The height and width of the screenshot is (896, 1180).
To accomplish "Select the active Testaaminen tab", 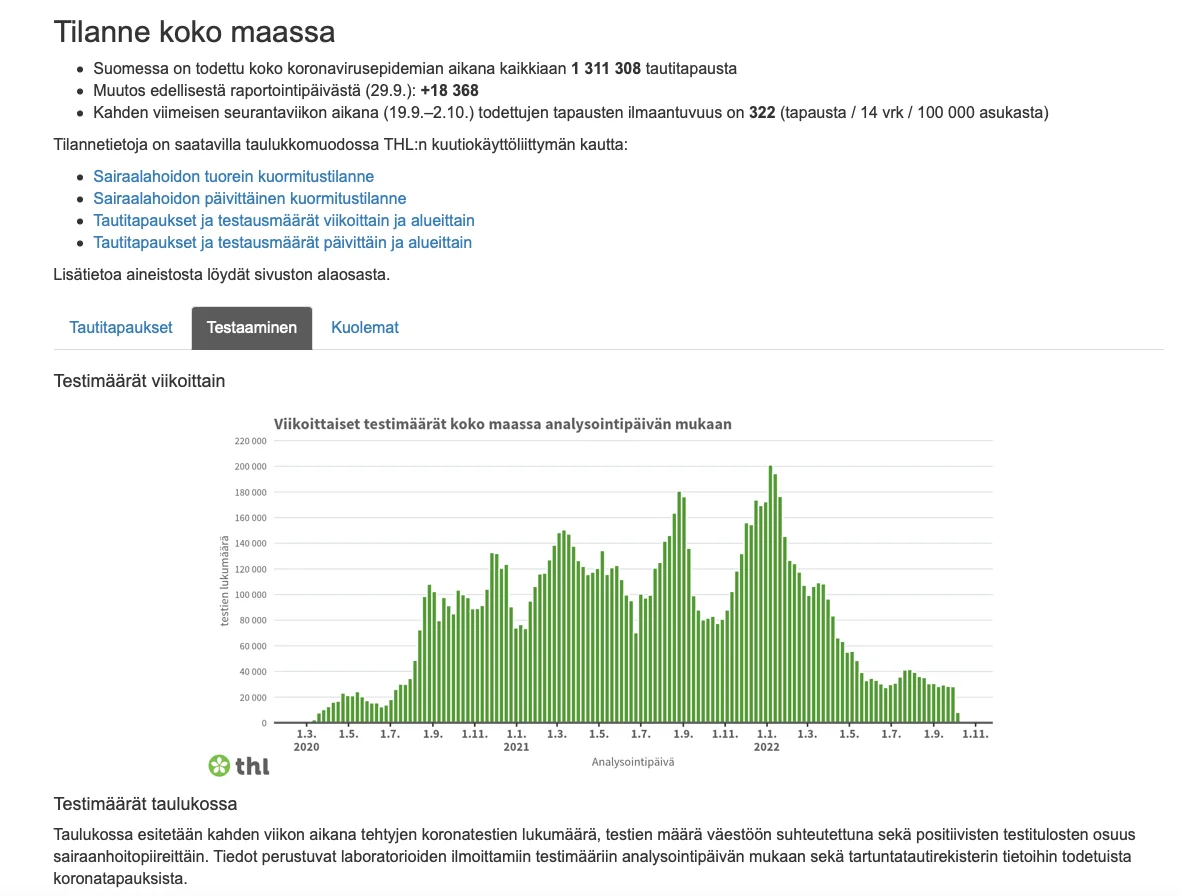I will click(252, 327).
